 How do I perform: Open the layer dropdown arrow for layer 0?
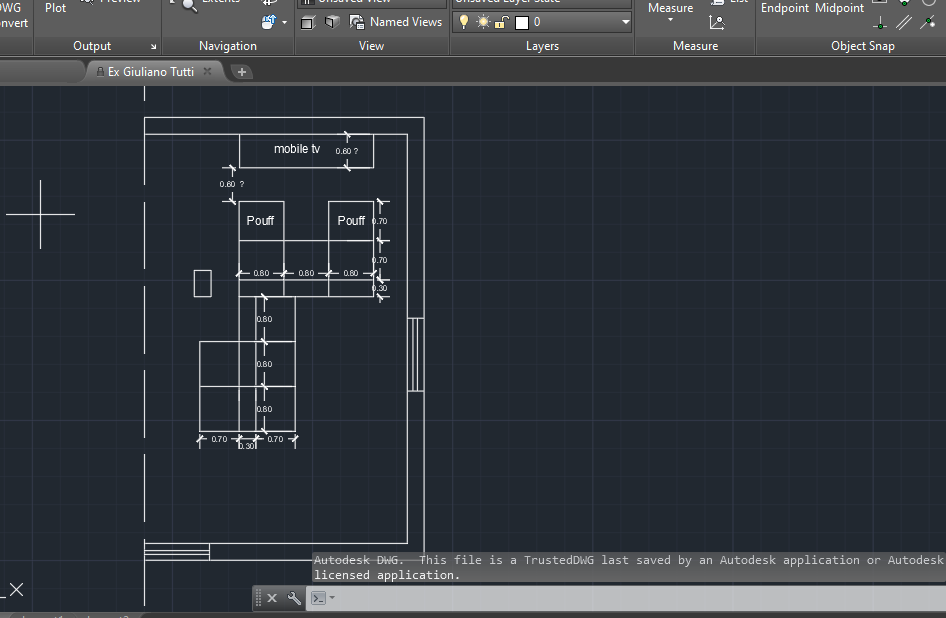point(626,22)
